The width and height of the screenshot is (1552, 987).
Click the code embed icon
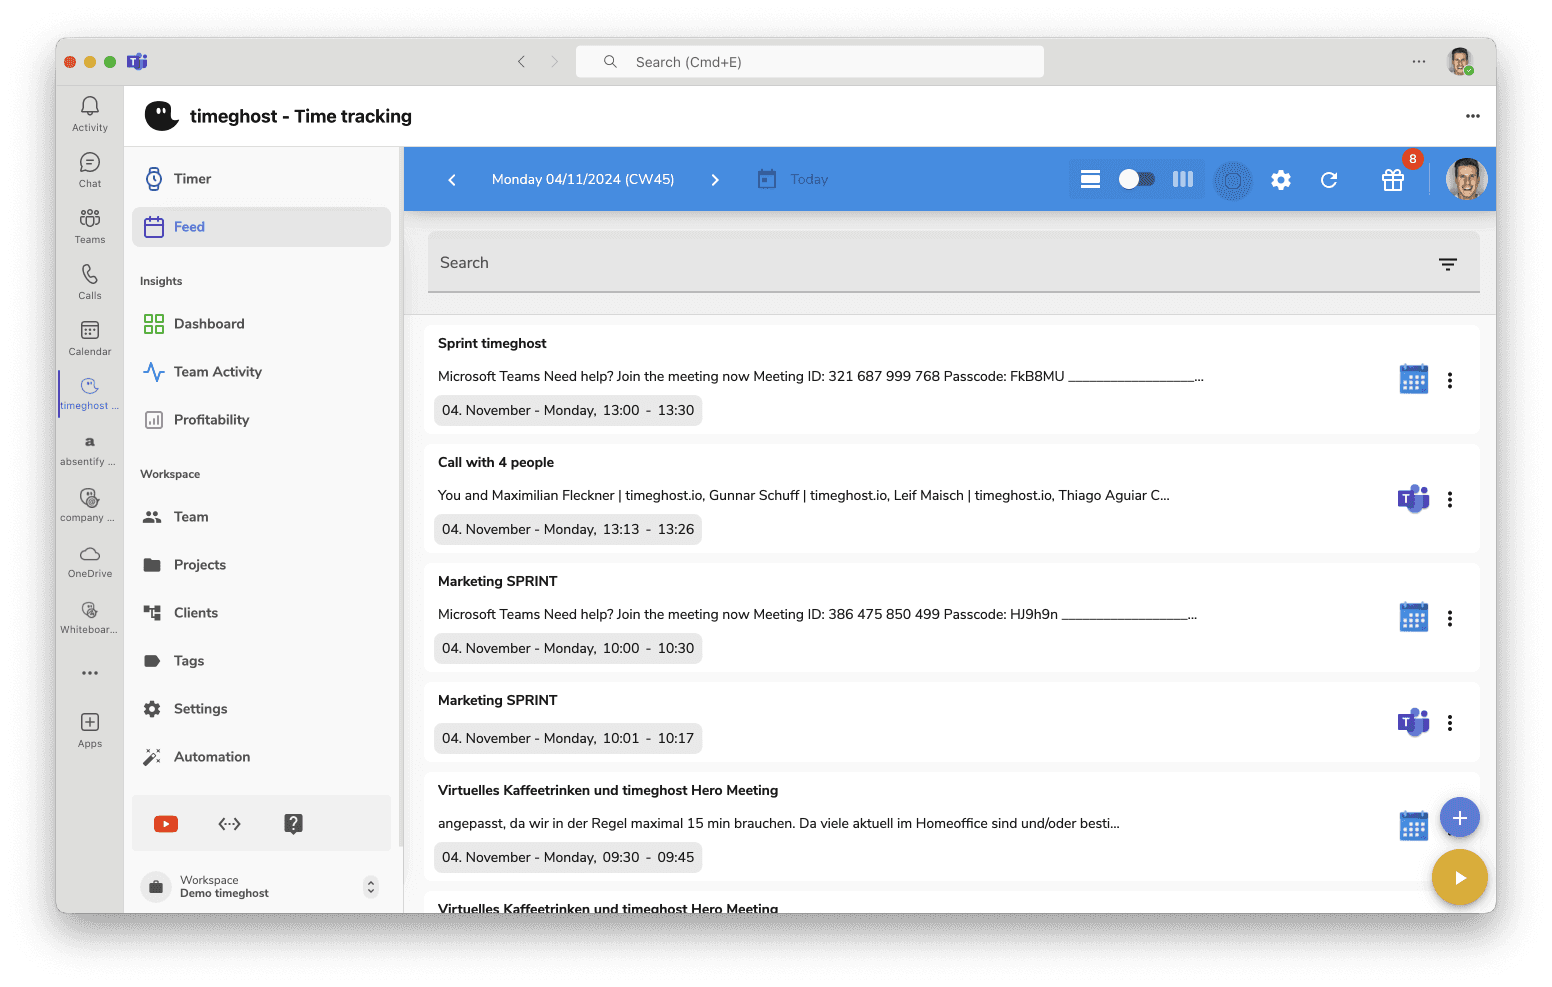pos(229,824)
